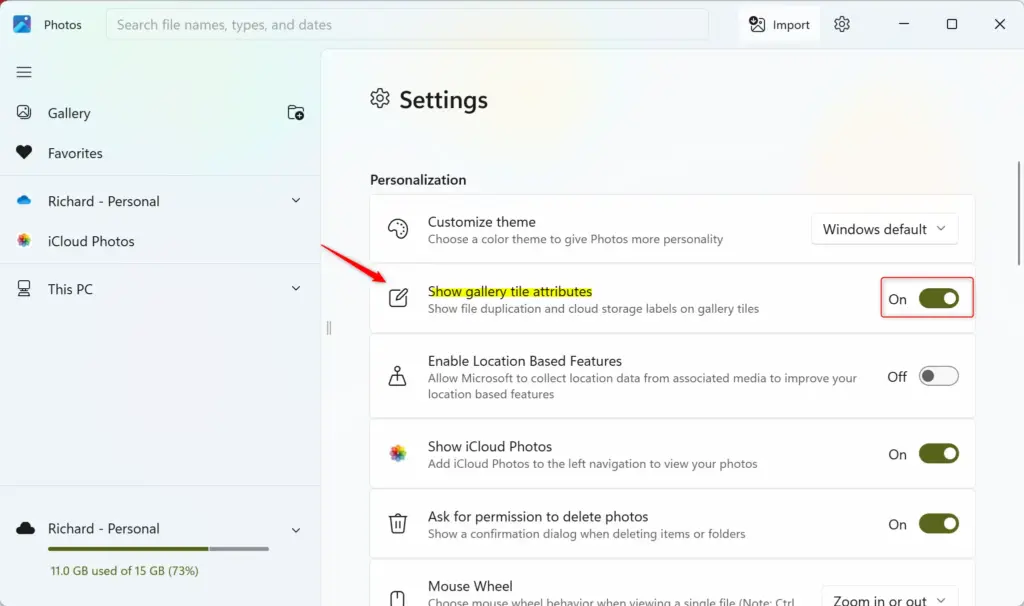Click the Import button
This screenshot has height=606, width=1024.
[779, 25]
